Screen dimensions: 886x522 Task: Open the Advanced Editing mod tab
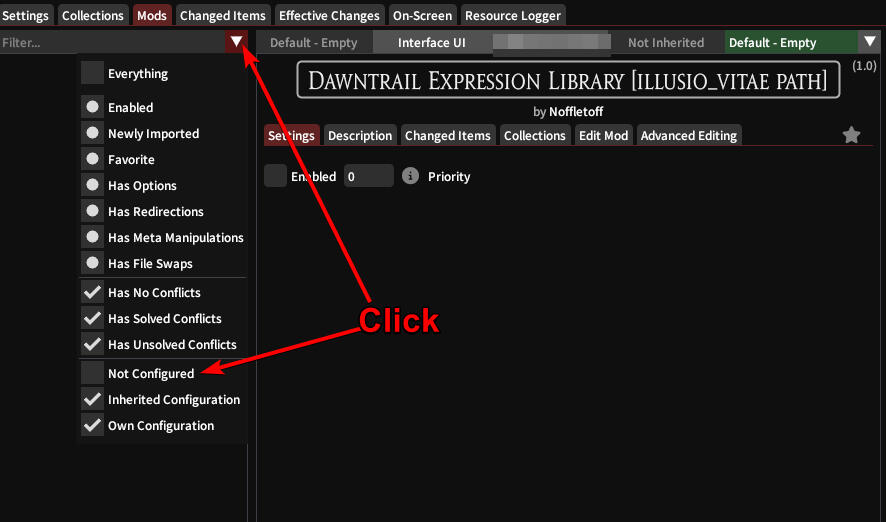coord(688,135)
